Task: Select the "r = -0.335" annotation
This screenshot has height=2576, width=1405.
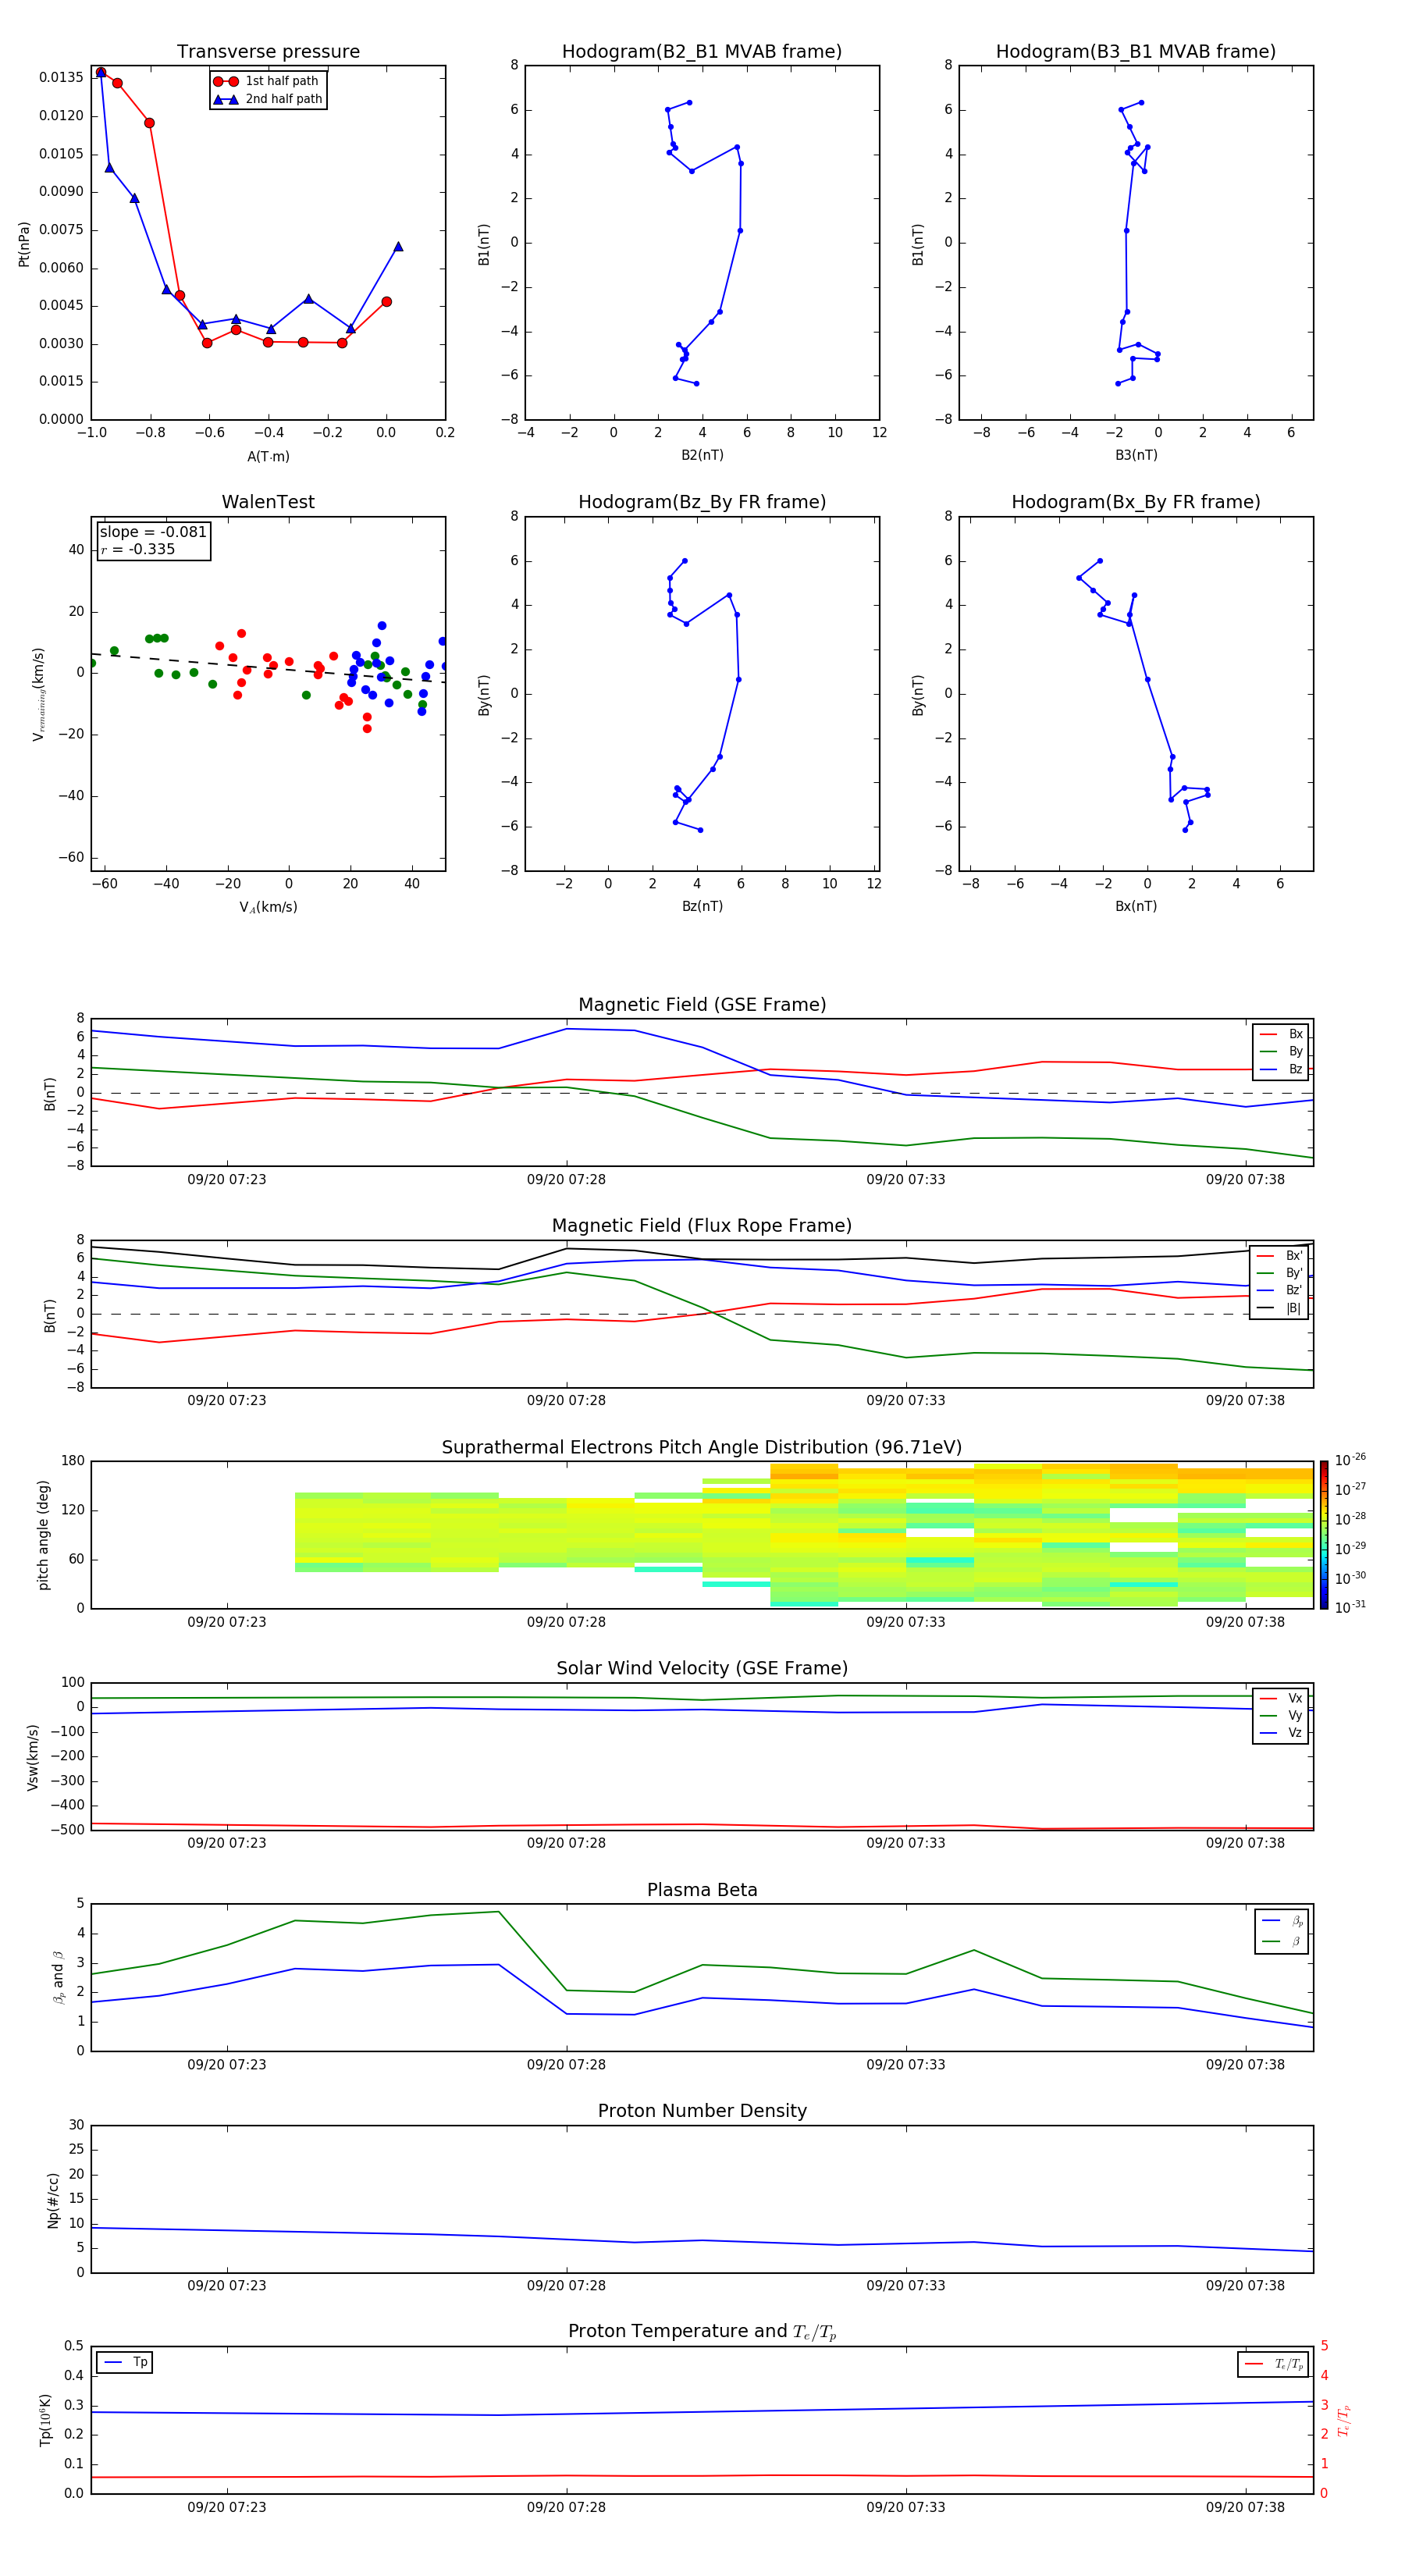Action: [137, 549]
